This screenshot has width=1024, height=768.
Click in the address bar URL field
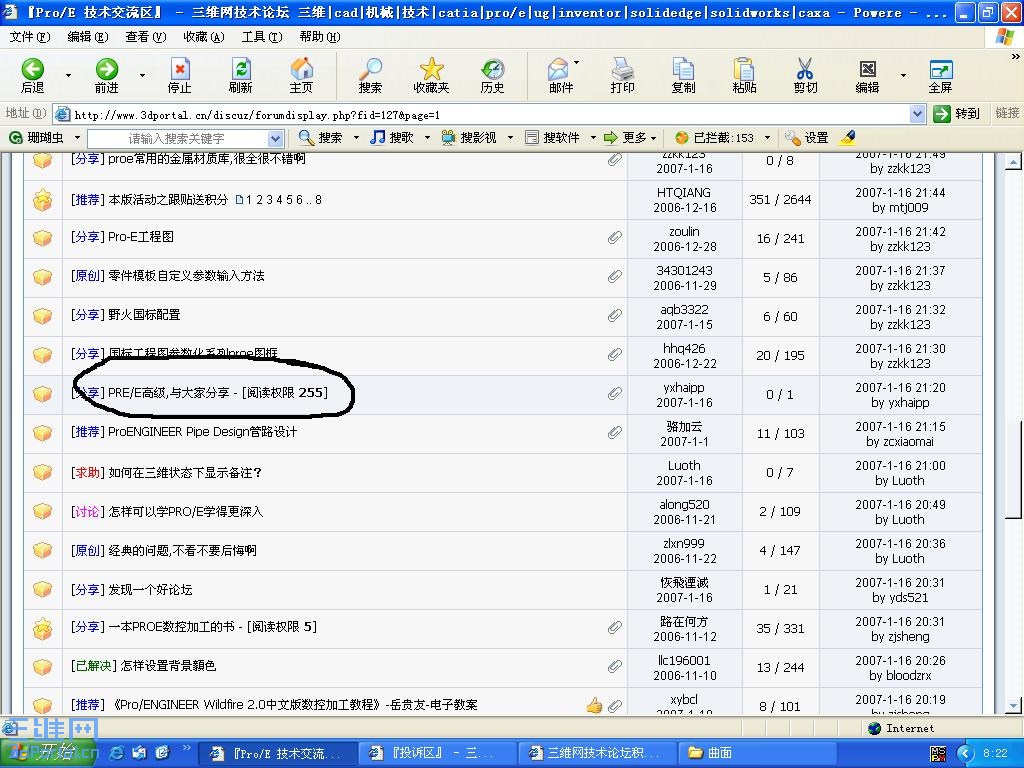[490, 115]
